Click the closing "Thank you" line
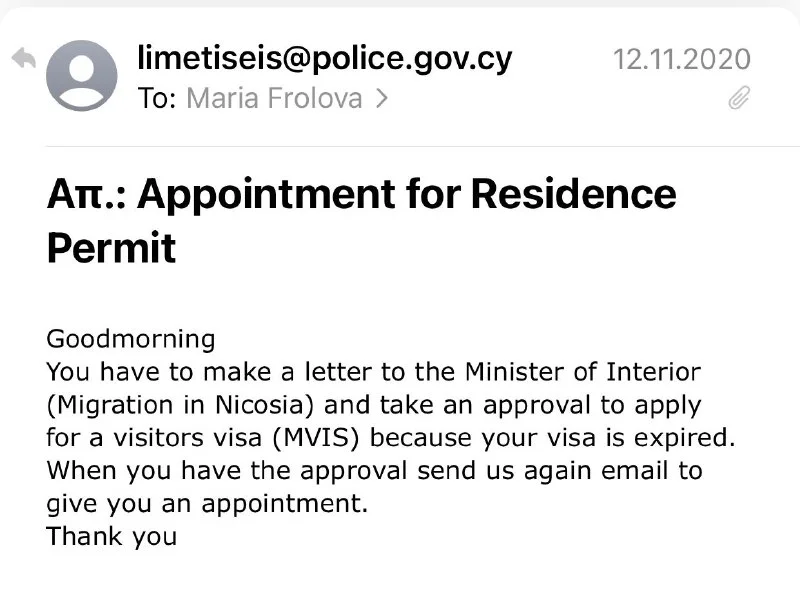Viewport: 800px width, 603px height. click(111, 536)
